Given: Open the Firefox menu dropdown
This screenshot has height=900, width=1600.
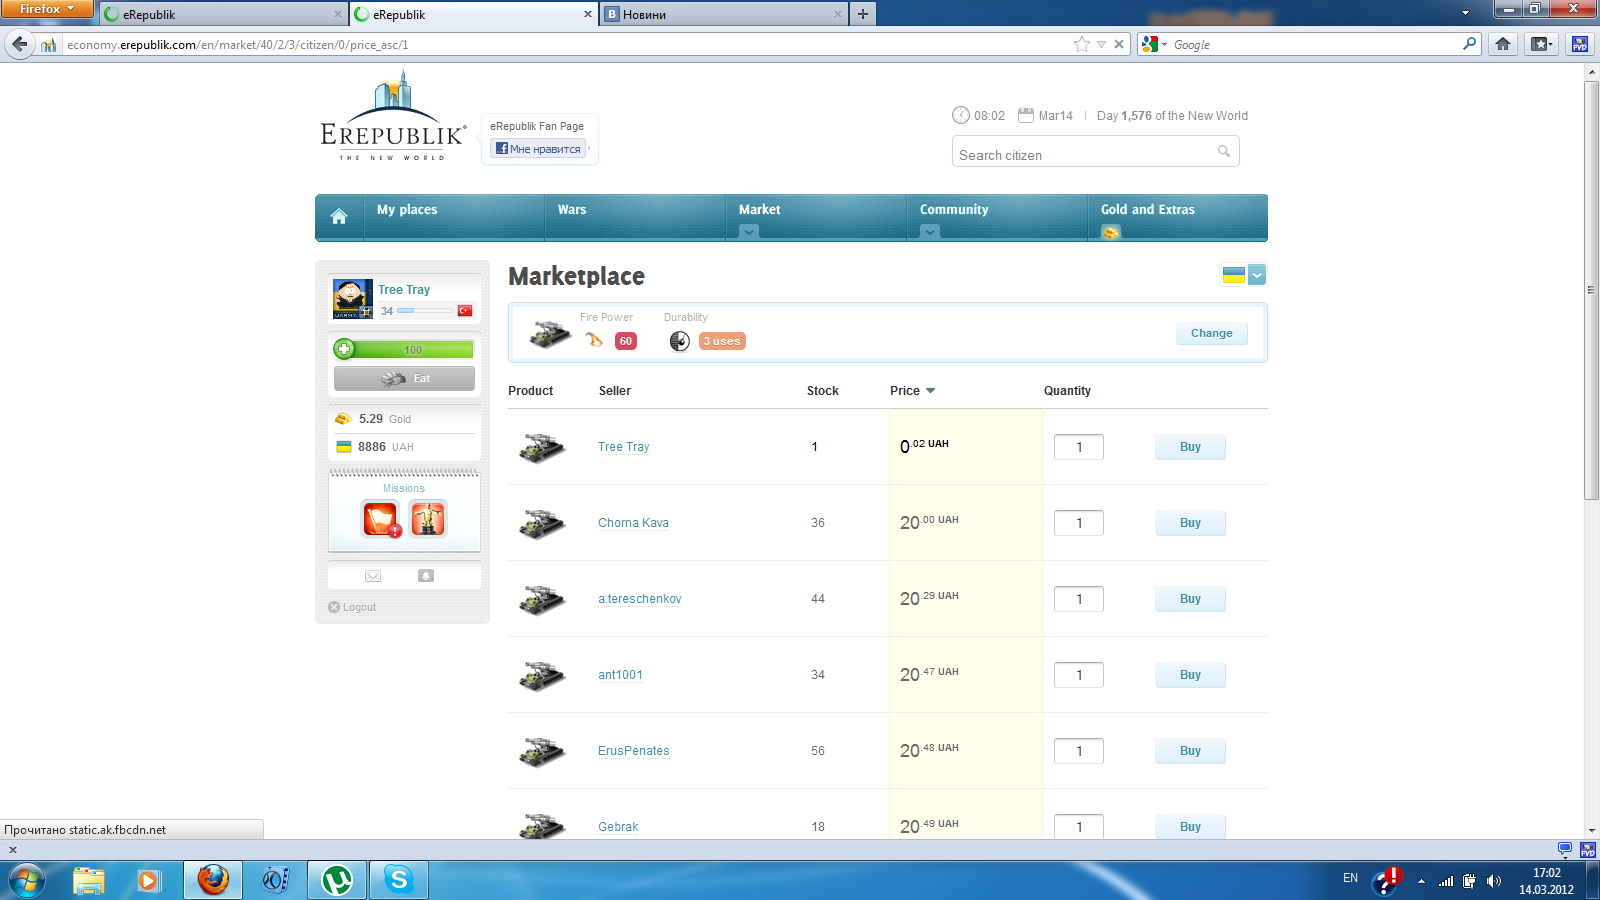Looking at the screenshot, I should [x=47, y=9].
